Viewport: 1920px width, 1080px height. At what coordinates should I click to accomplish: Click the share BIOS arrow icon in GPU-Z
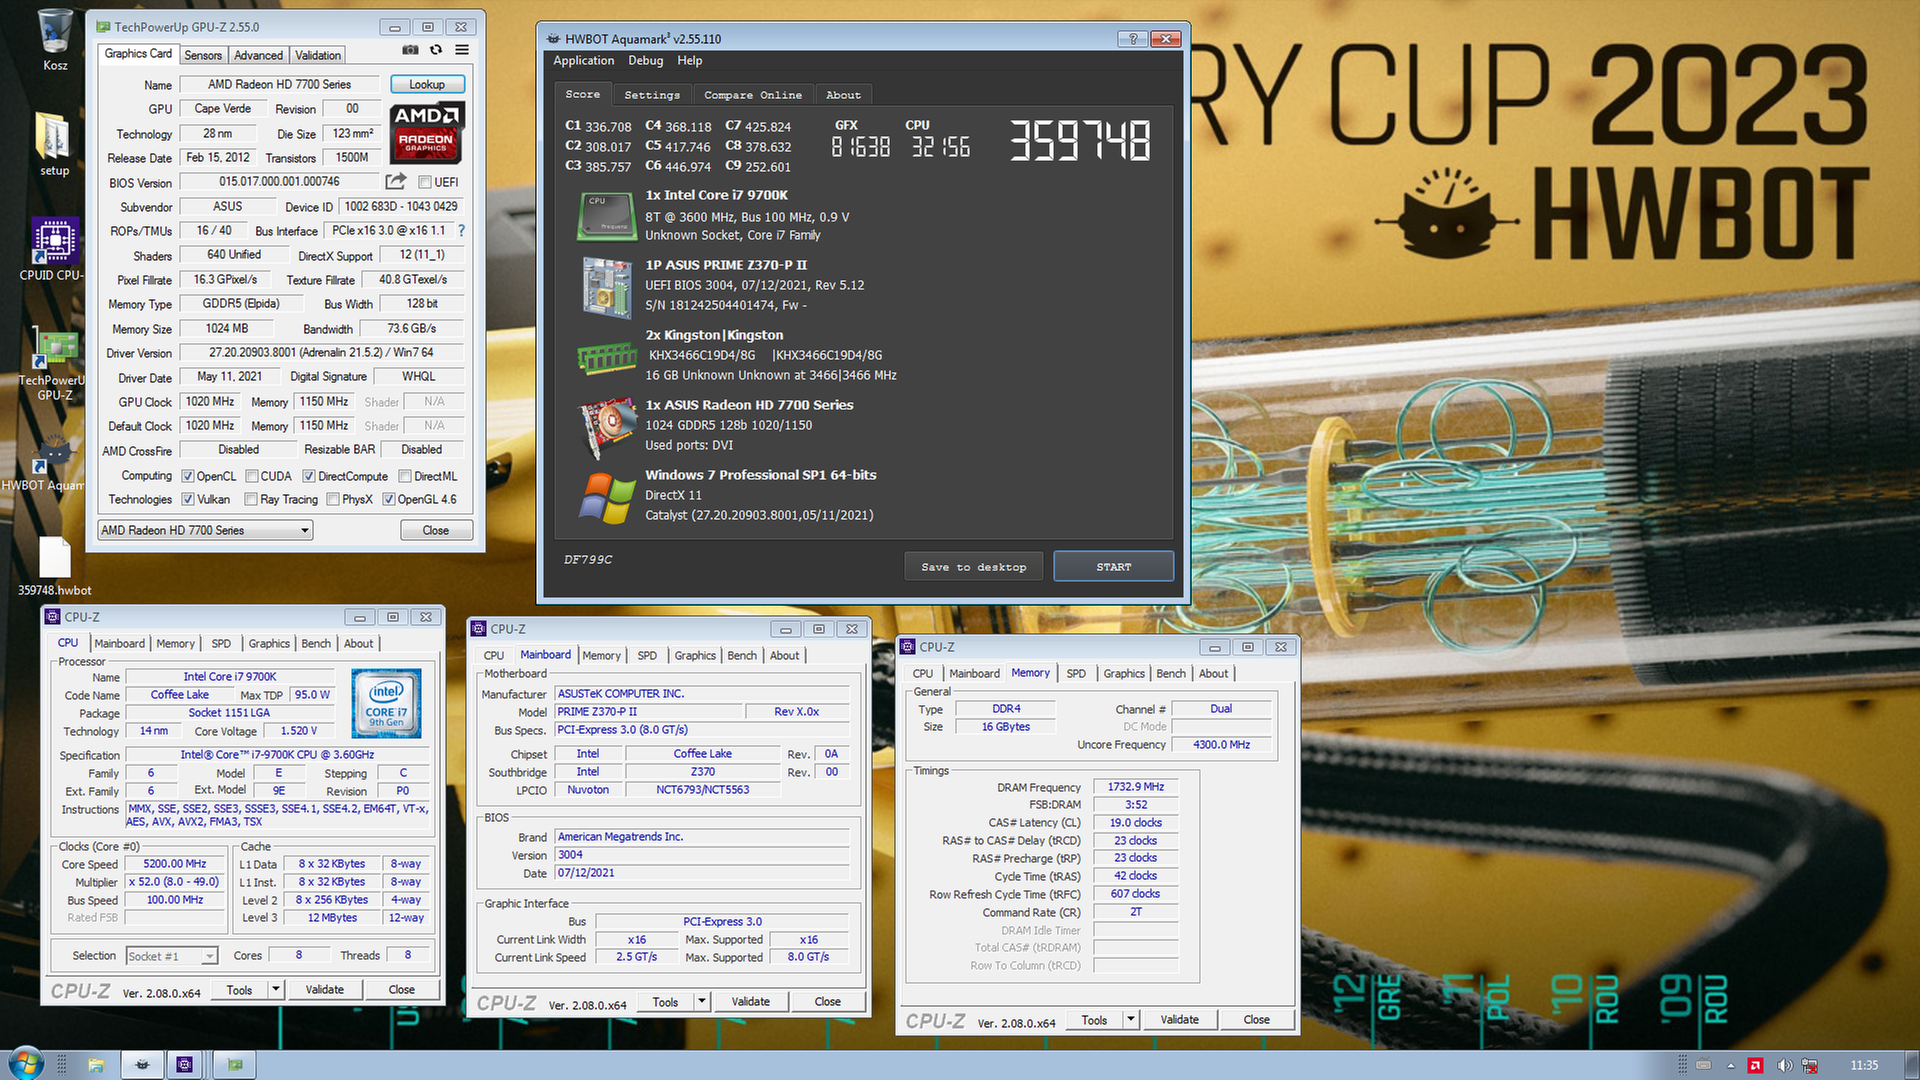[396, 181]
